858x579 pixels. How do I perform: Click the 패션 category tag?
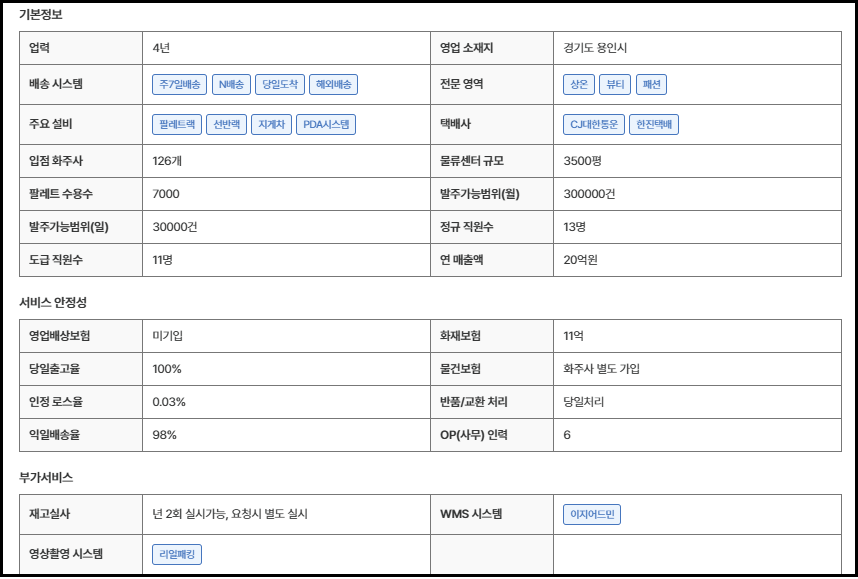point(651,85)
